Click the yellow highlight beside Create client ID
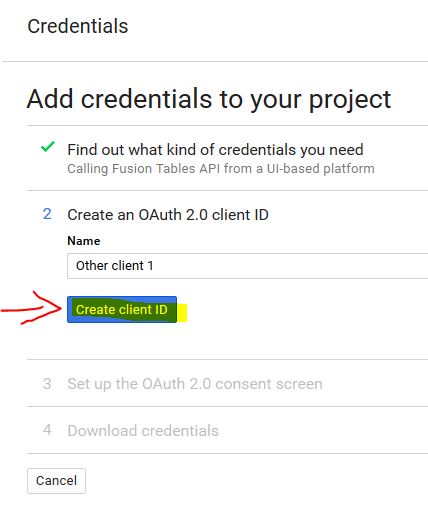 click(182, 313)
